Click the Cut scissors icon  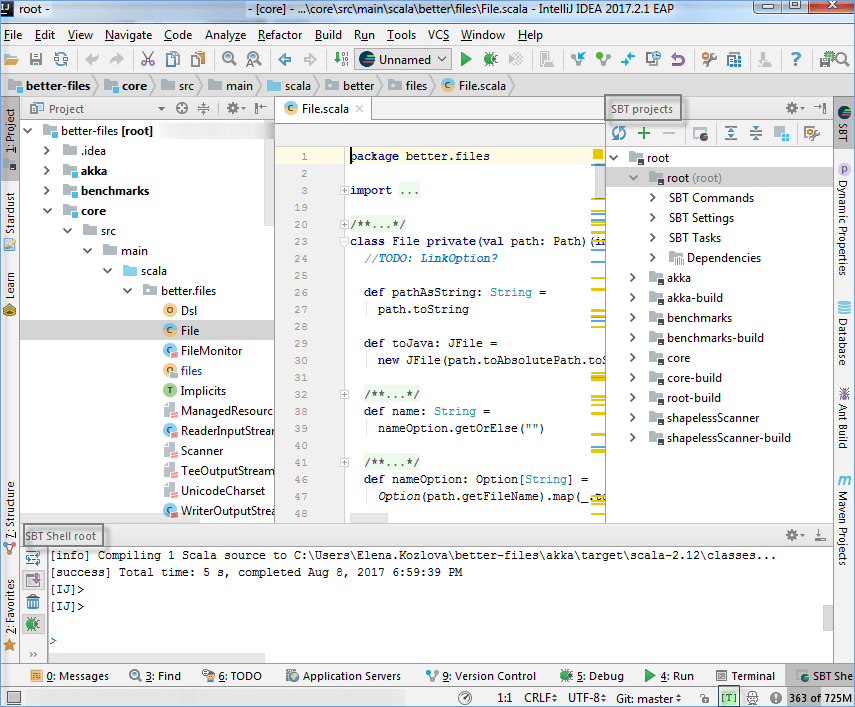coord(148,59)
